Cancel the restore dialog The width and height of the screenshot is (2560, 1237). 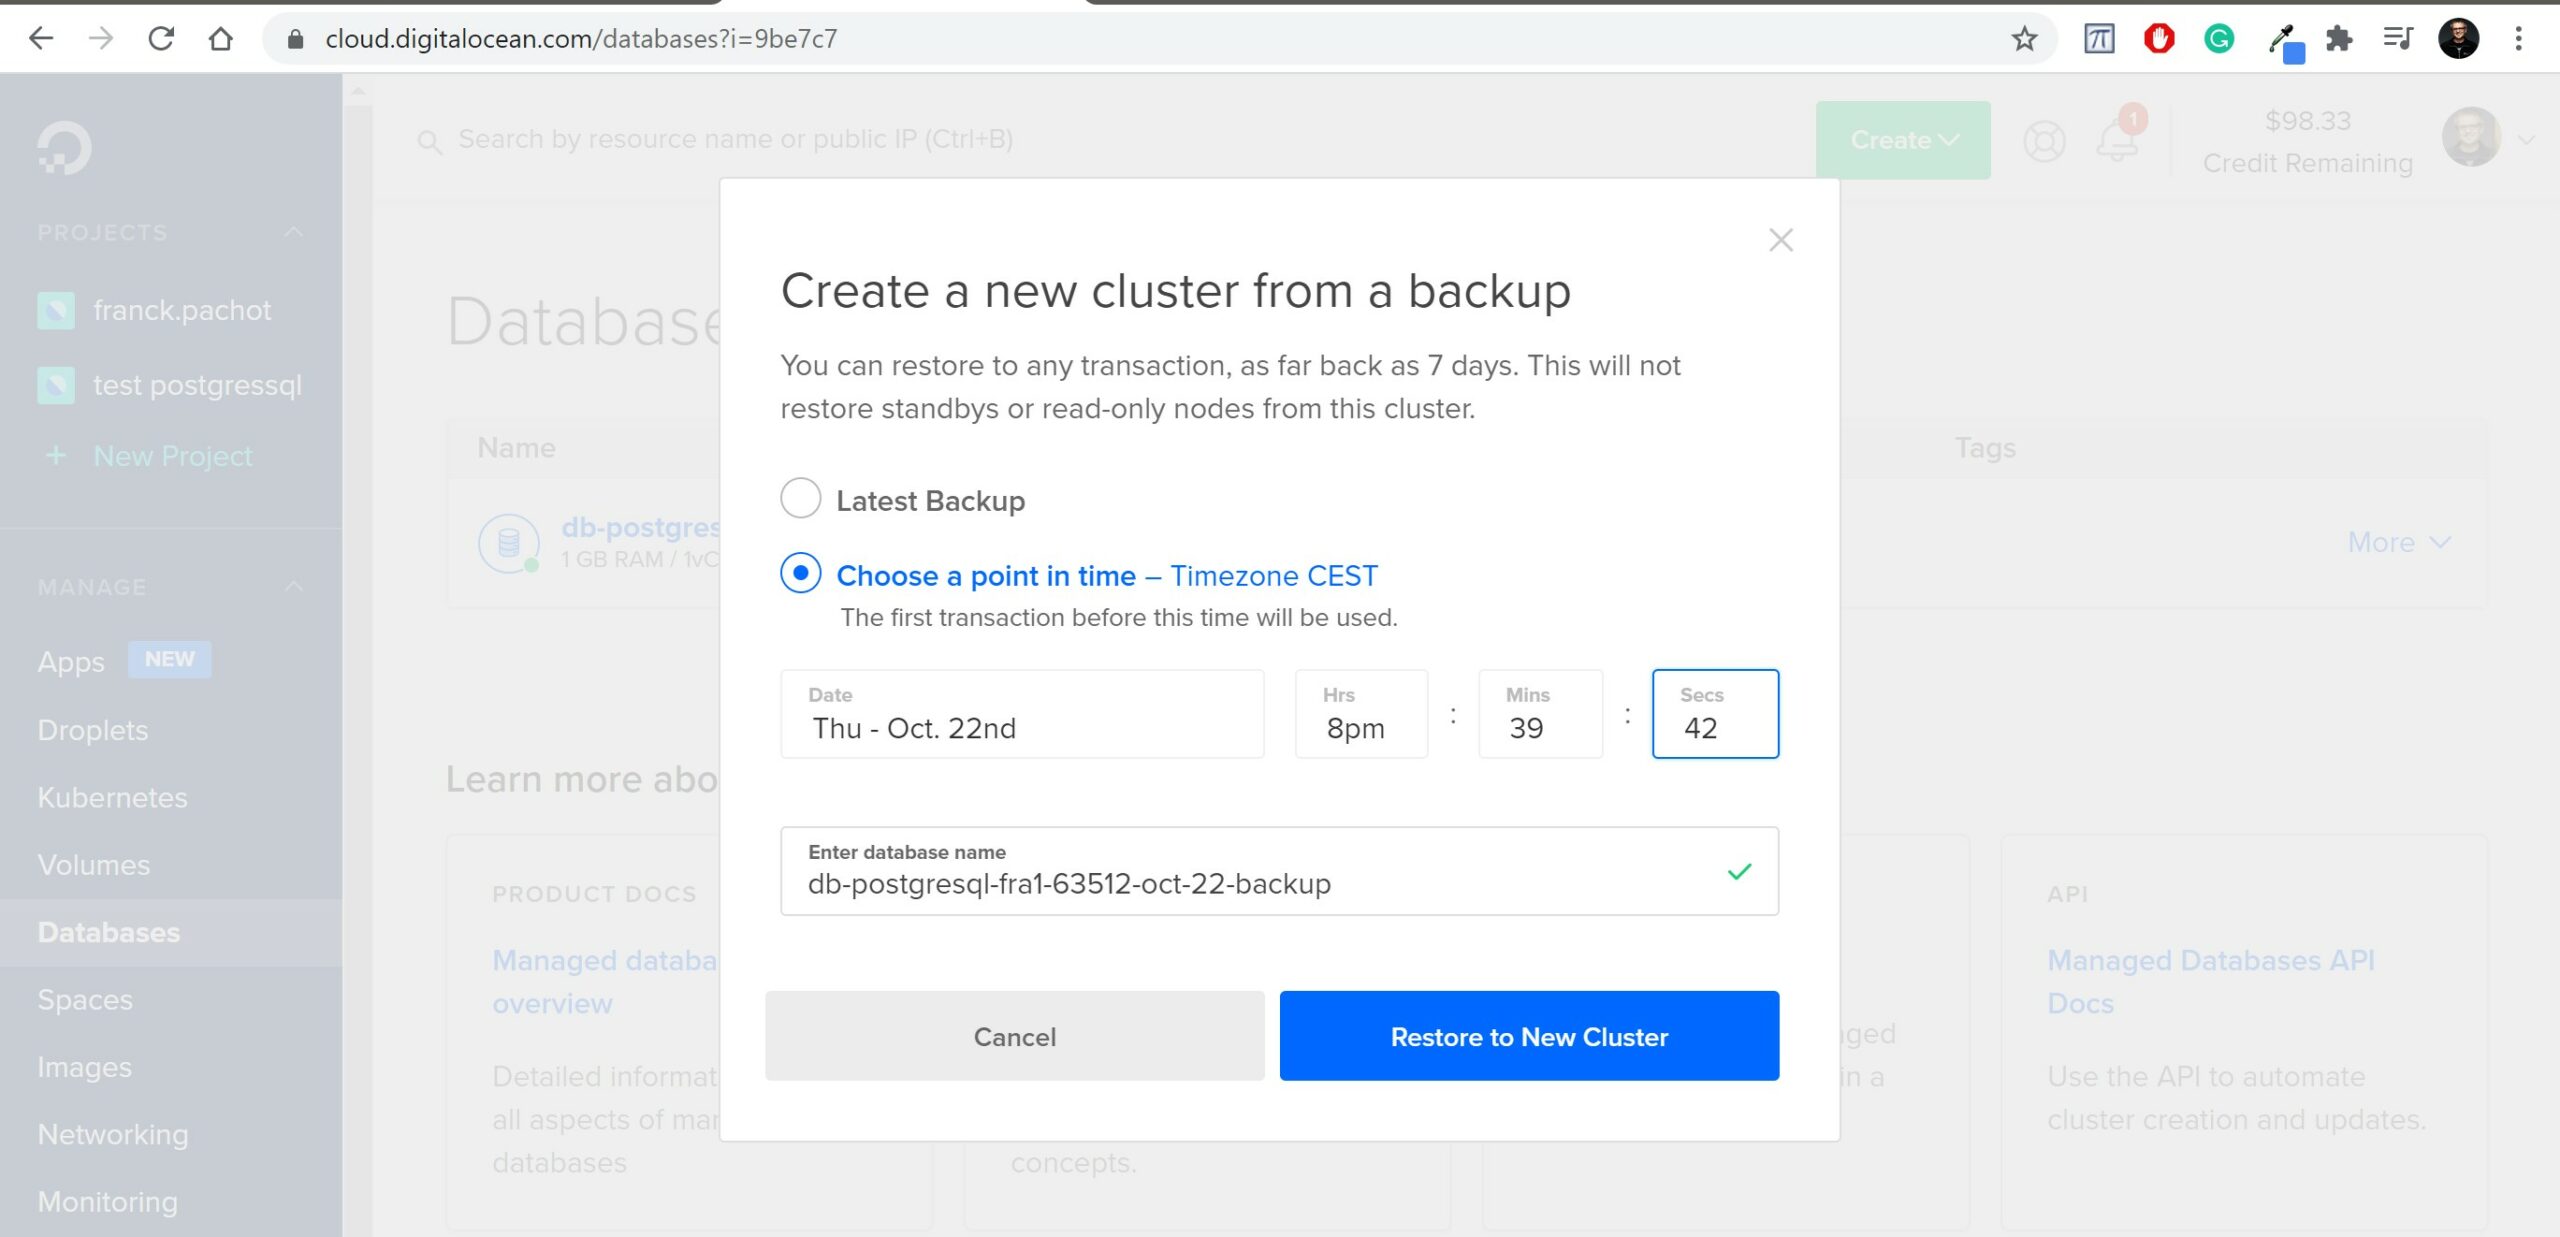click(x=1014, y=1036)
